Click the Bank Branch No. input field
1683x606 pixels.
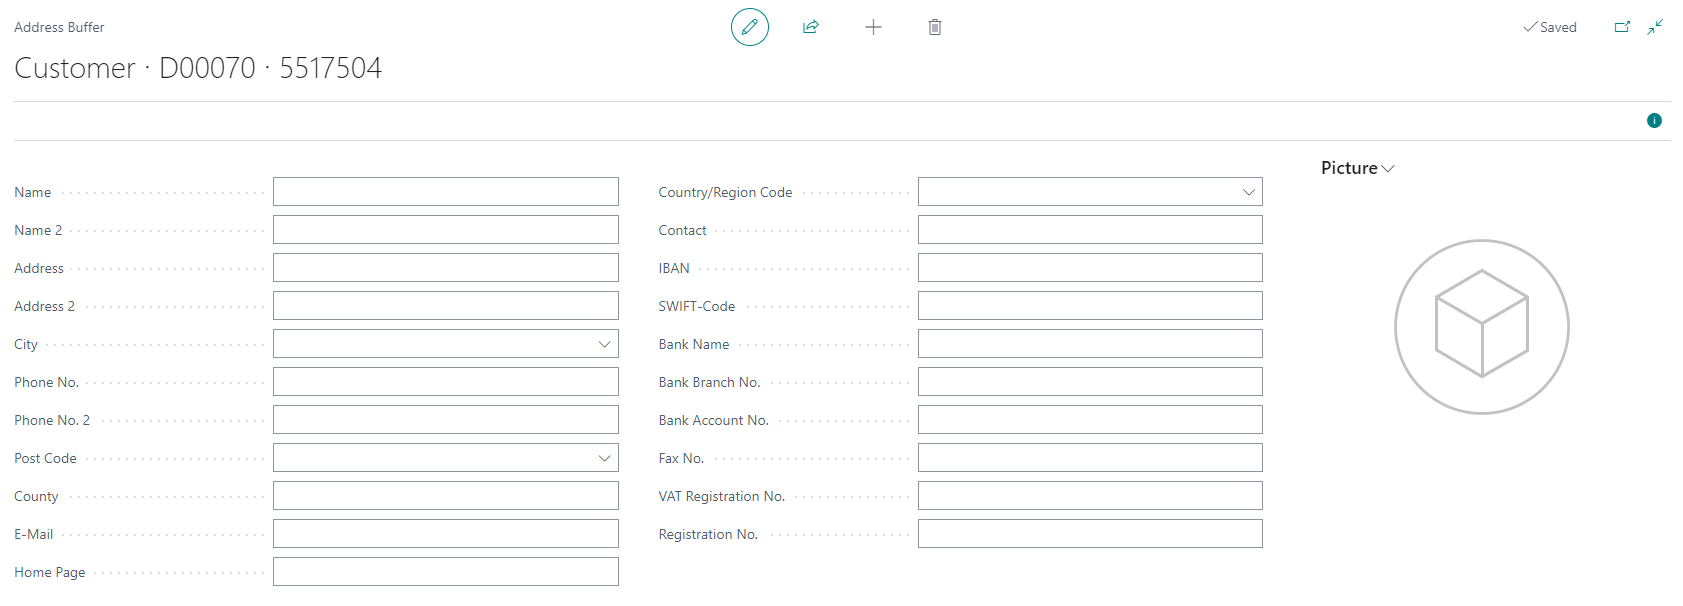[1090, 382]
